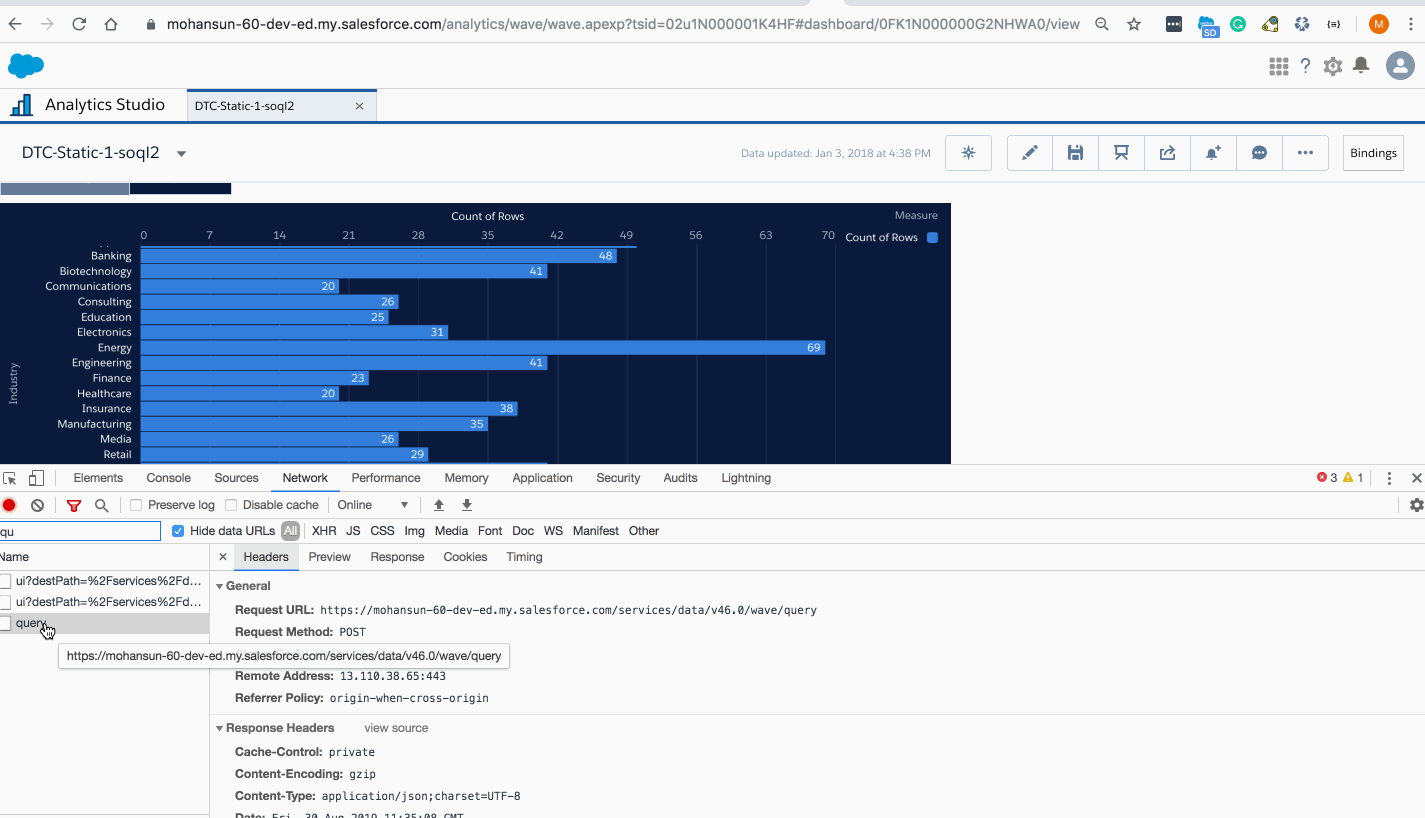Viewport: 1425px width, 818px height.
Task: Uncheck Hide data URLs checkbox
Action: pyautogui.click(x=178, y=531)
